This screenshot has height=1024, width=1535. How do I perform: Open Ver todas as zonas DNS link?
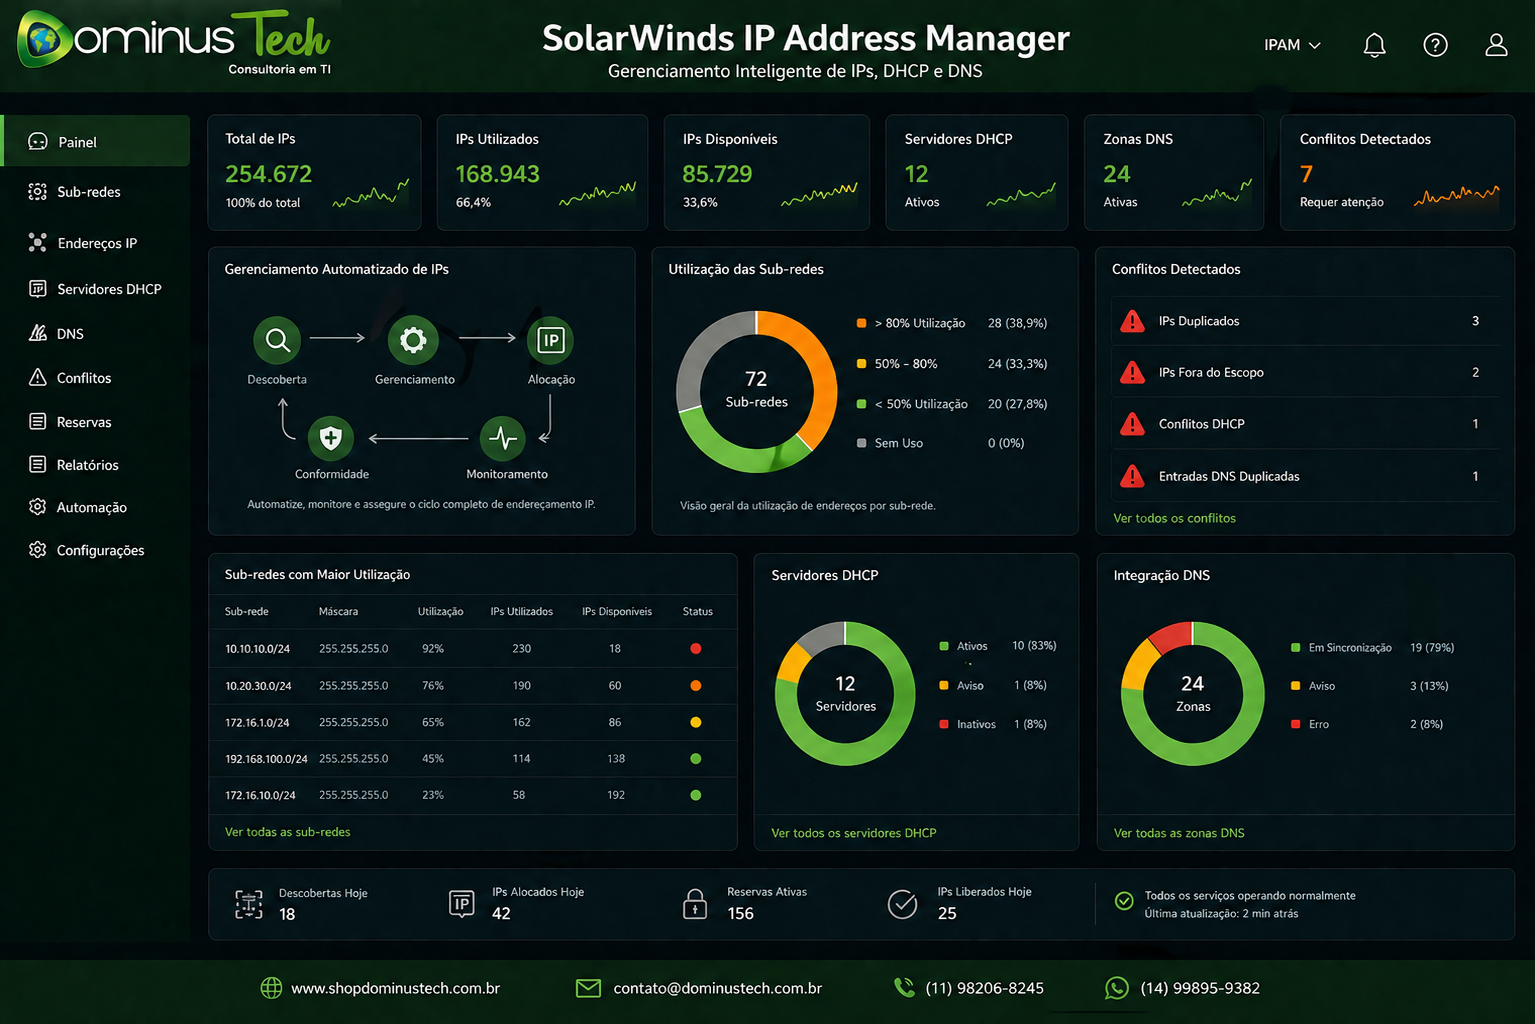tap(1179, 833)
